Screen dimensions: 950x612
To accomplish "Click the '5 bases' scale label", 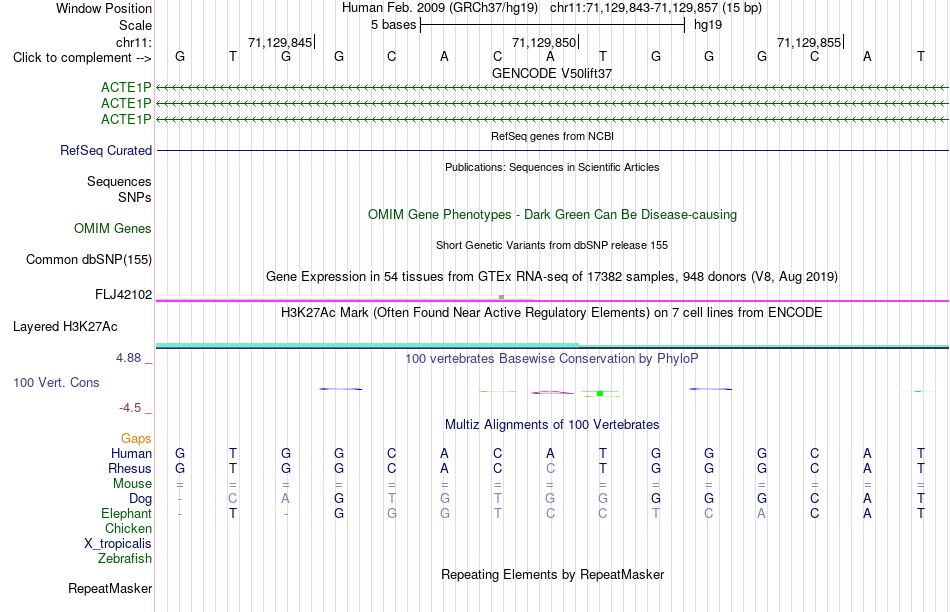I will (x=394, y=25).
